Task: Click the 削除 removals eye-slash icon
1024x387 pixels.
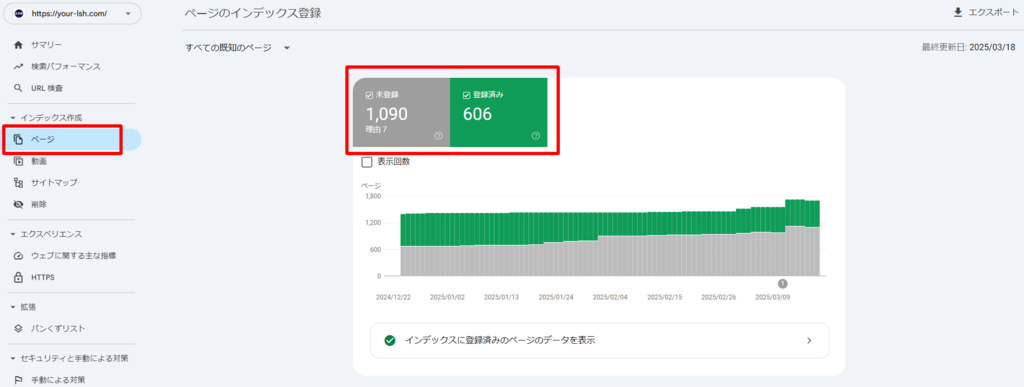Action: (18, 204)
